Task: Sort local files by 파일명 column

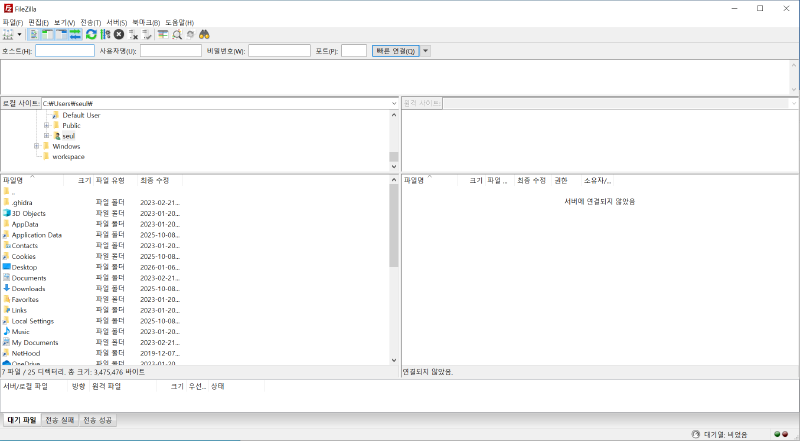Action: 32,180
